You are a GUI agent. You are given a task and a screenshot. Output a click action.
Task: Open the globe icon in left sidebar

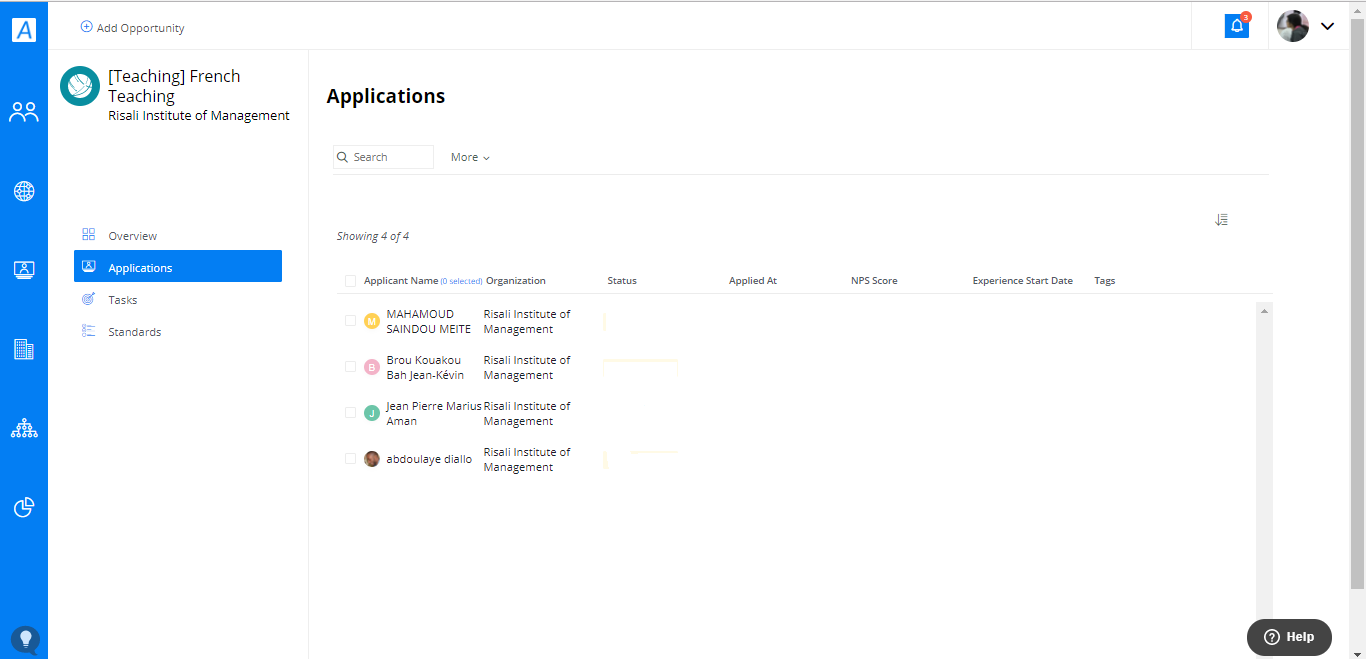(x=24, y=191)
